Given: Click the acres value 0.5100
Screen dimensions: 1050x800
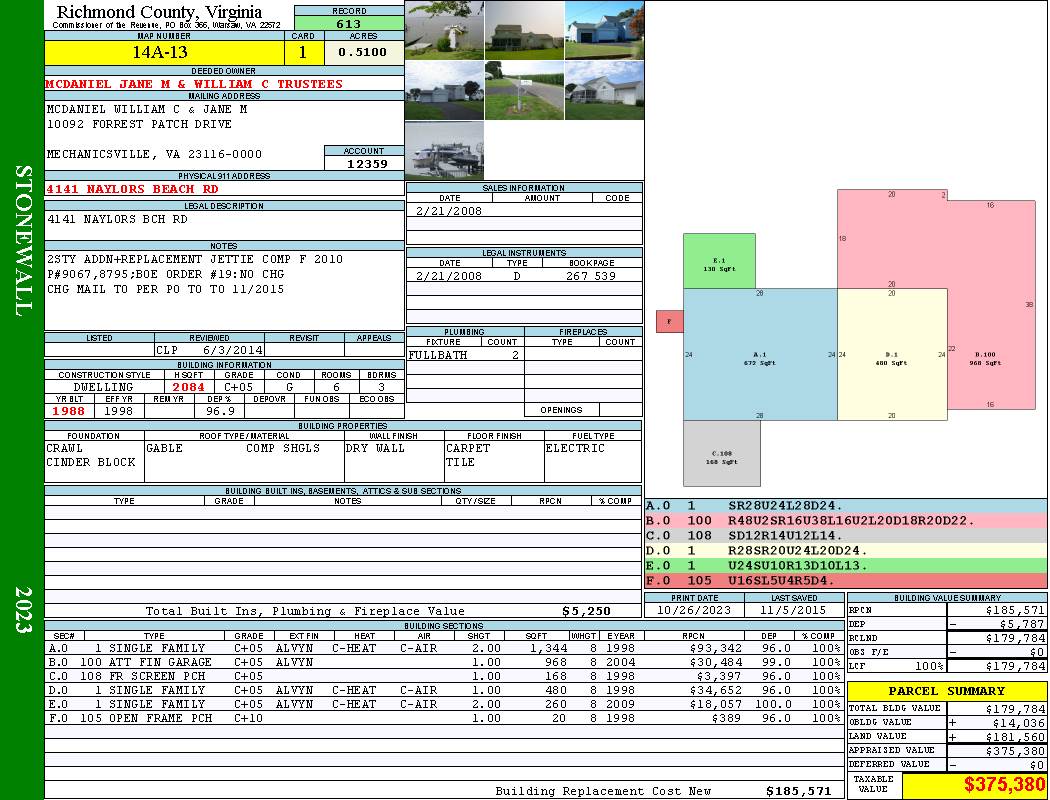Looking at the screenshot, I should [363, 52].
